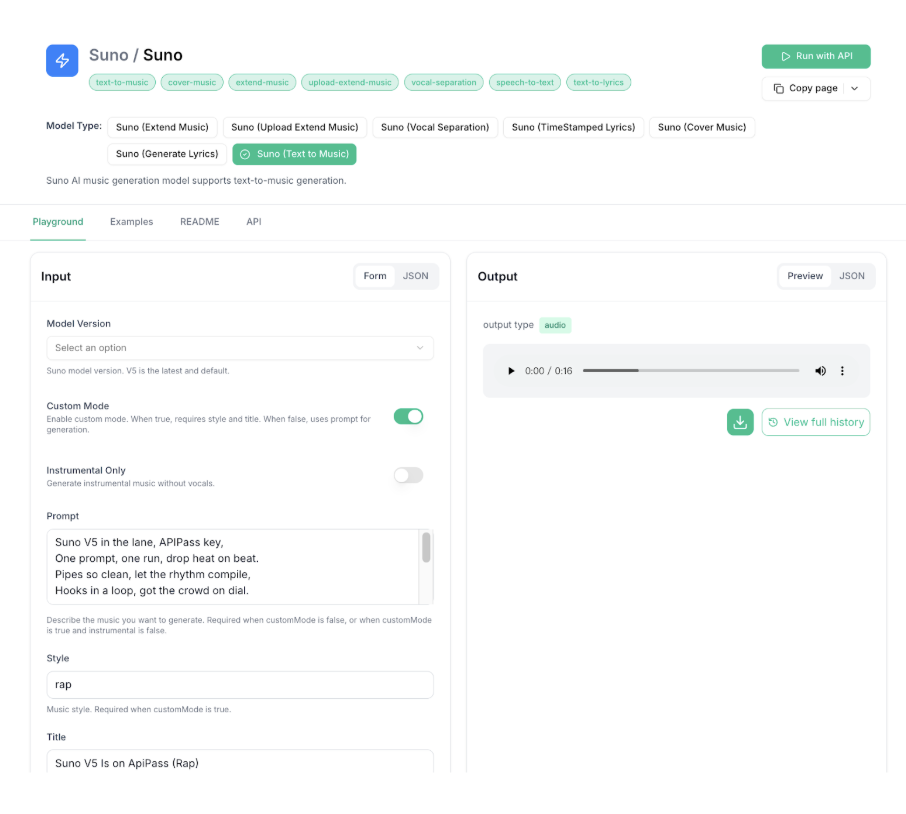Image resolution: width=906 pixels, height=814 pixels.
Task: Disable the Custom Mode toggle
Action: [408, 416]
